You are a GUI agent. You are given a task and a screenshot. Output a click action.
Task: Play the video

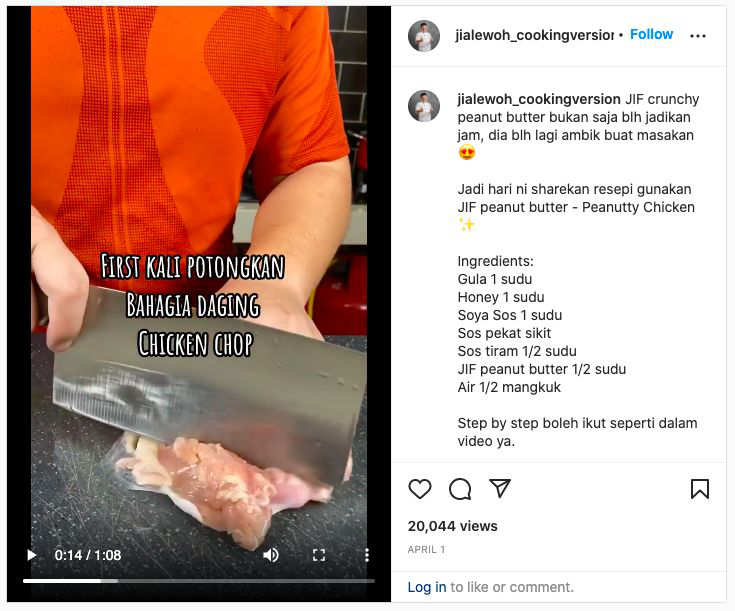click(31, 555)
